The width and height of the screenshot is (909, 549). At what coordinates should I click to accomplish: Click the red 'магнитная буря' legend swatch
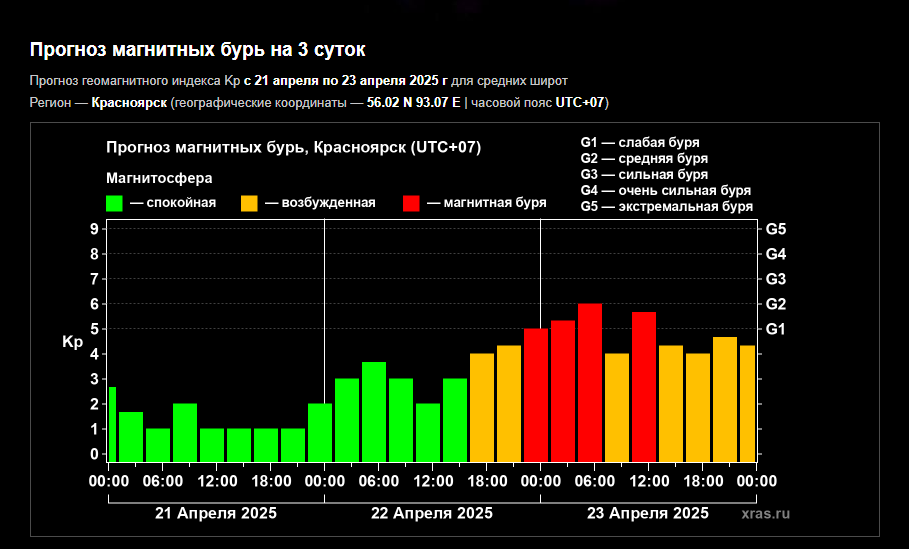pos(411,203)
